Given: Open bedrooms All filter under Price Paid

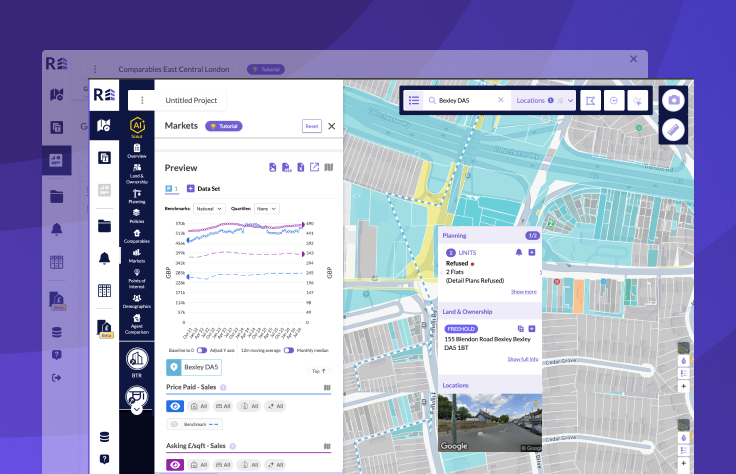Looking at the screenshot, I should 222,406.
